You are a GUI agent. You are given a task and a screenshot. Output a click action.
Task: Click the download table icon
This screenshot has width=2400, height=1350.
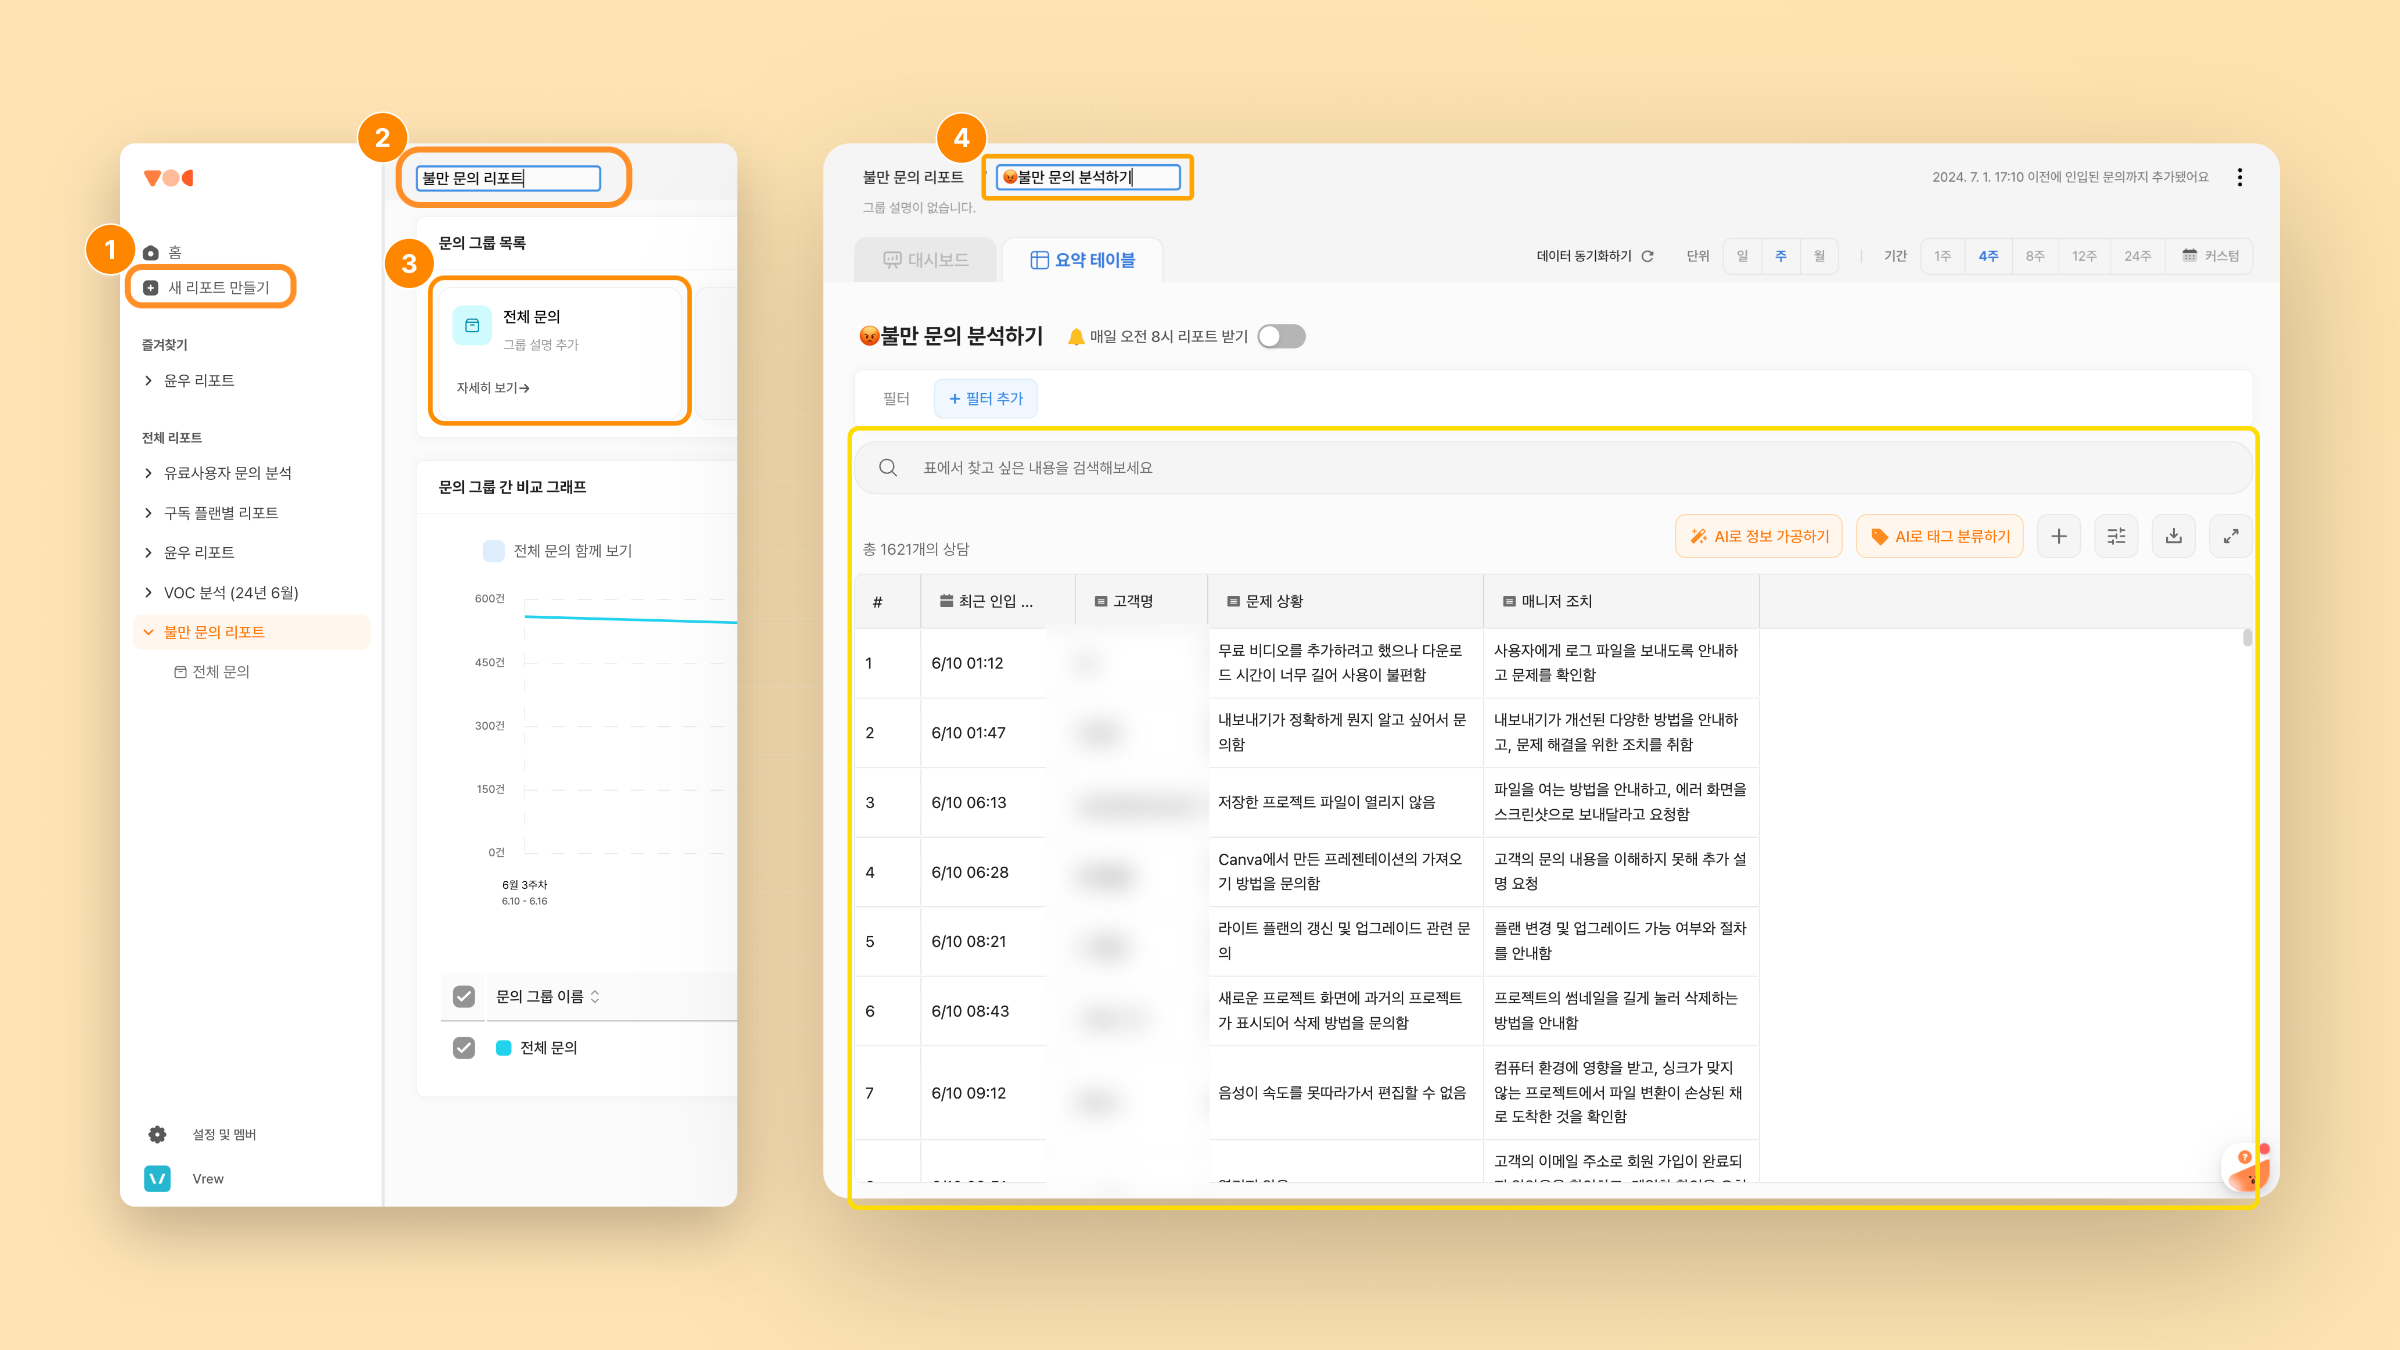pos(2173,537)
